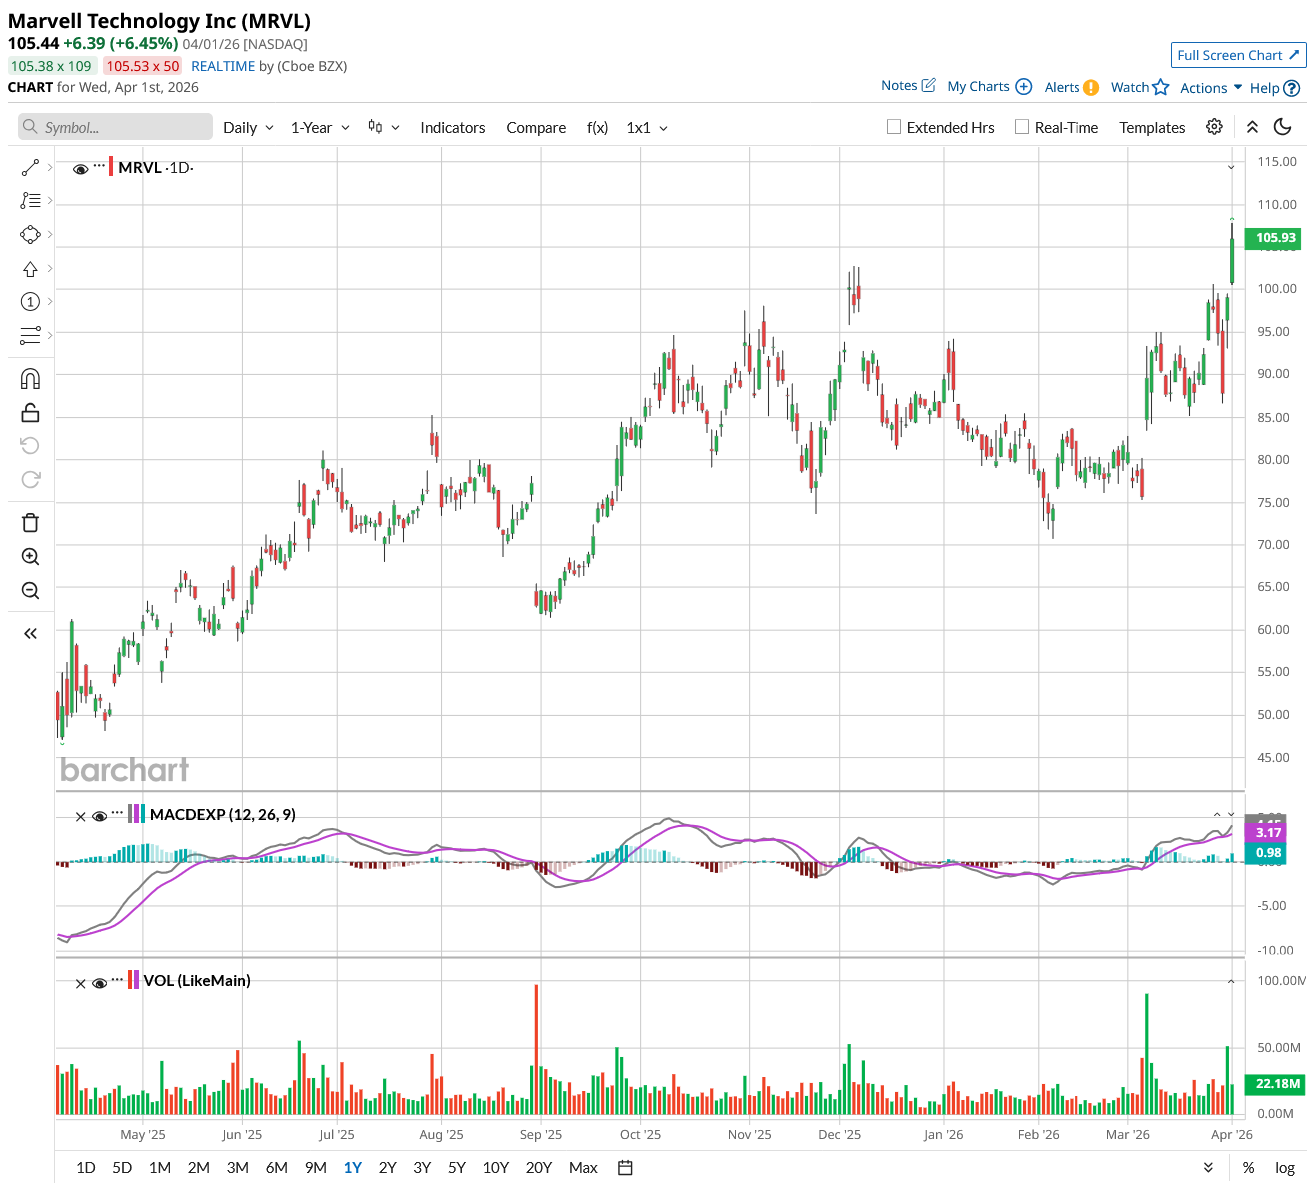This screenshot has height=1184, width=1308.
Task: Select the 5Y time range
Action: (x=457, y=1167)
